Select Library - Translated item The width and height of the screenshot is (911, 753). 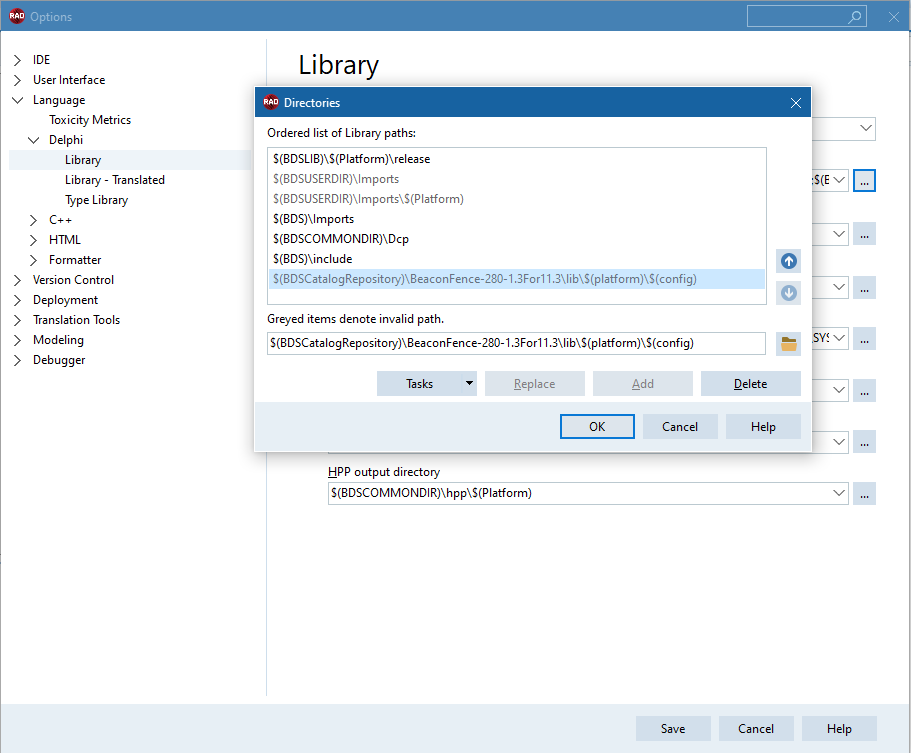[x=115, y=180]
